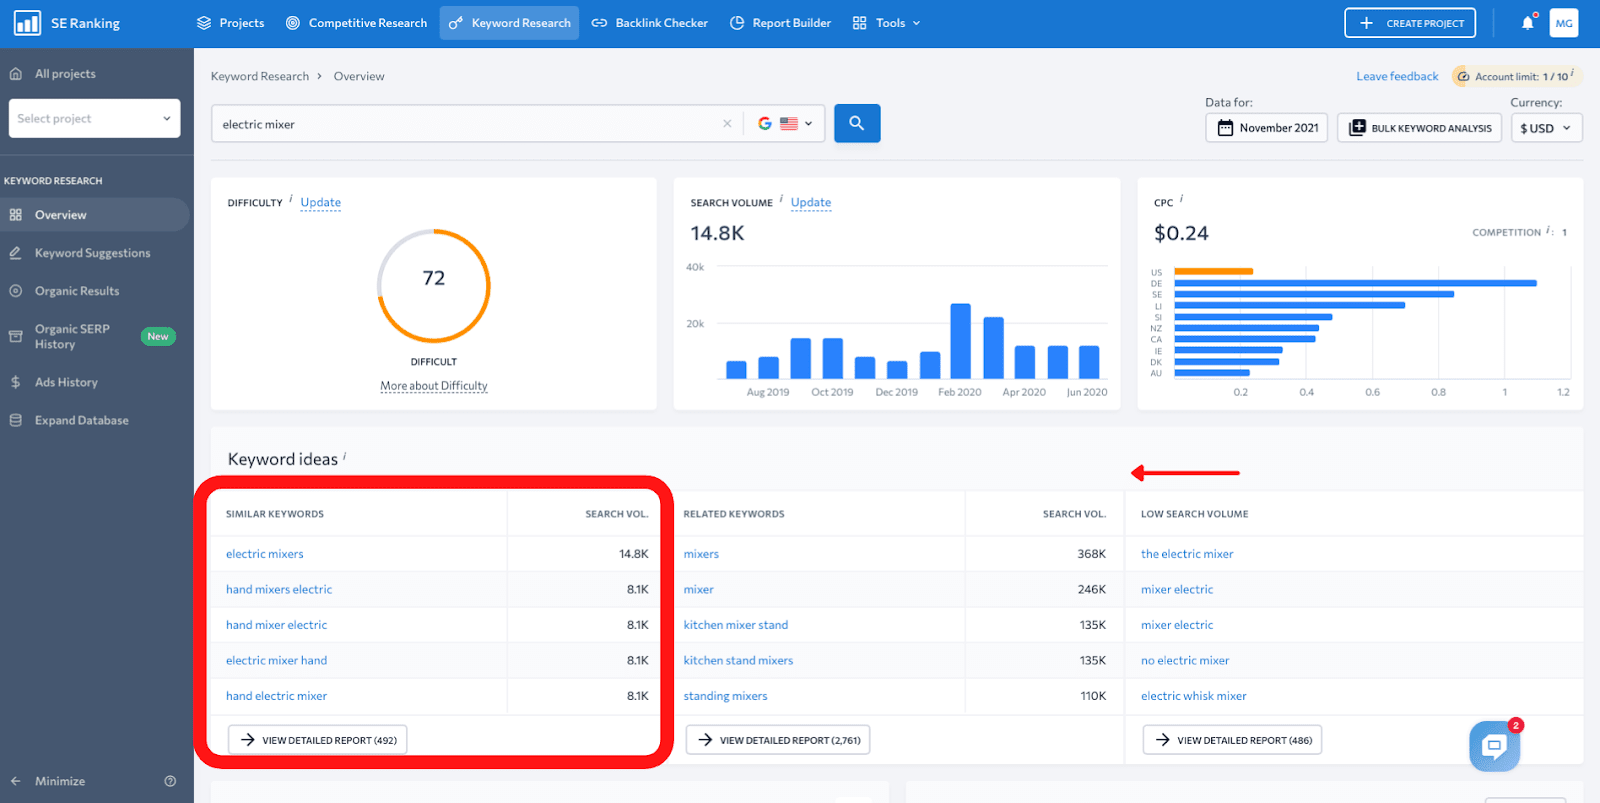This screenshot has width=1600, height=803.
Task: Click the SE Ranking logo
Action: (x=67, y=23)
